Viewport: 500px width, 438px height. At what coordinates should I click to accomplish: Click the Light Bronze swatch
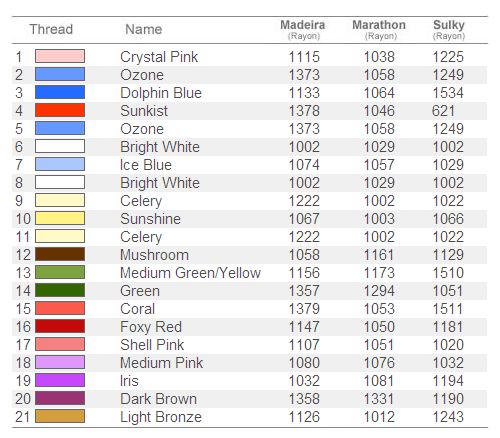coord(60,416)
